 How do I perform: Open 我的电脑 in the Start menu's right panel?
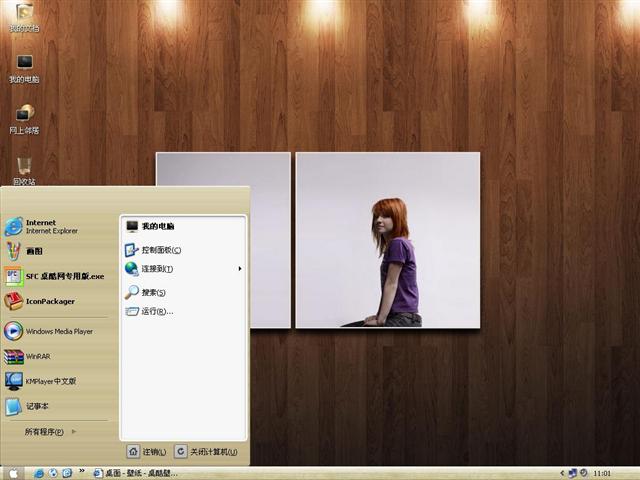[150, 226]
